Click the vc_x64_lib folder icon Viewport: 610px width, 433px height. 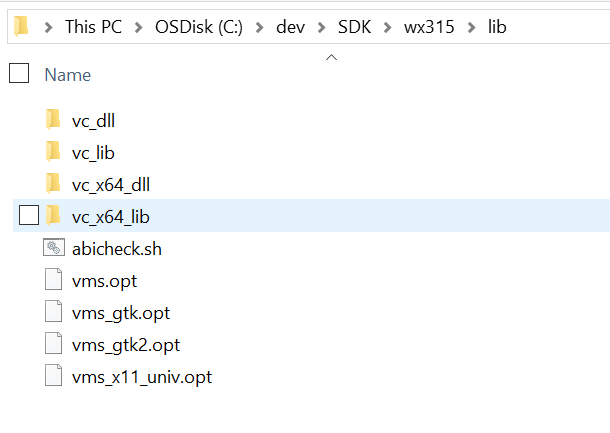(x=53, y=216)
